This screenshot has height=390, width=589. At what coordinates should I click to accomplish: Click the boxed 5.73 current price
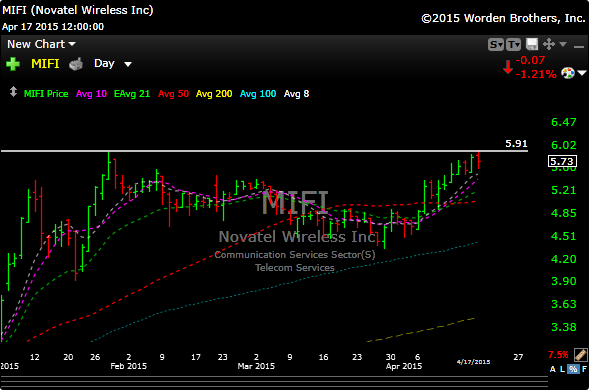(x=562, y=162)
